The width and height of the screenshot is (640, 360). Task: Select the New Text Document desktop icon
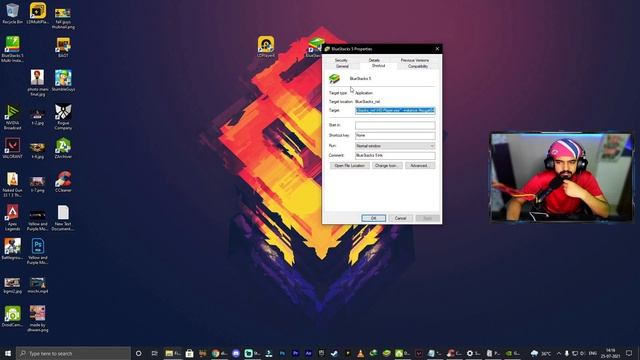63,218
